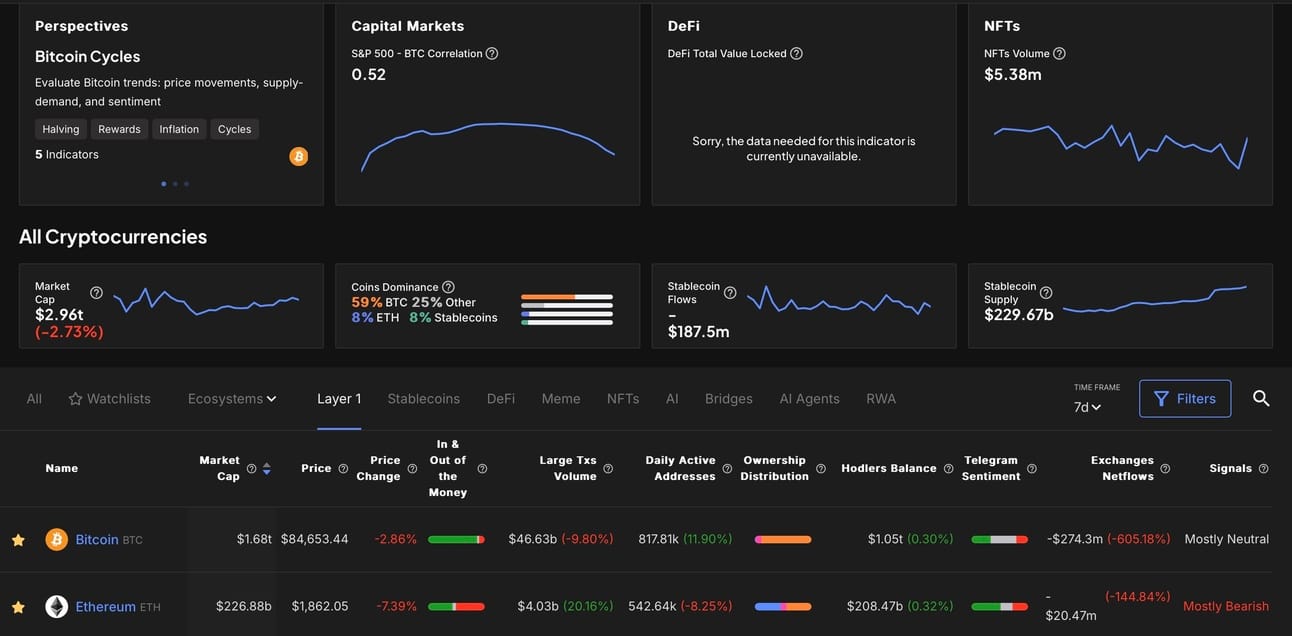Viewport: 1292px width, 636px height.
Task: Sort by Market Cap using sort arrows
Action: (266, 468)
